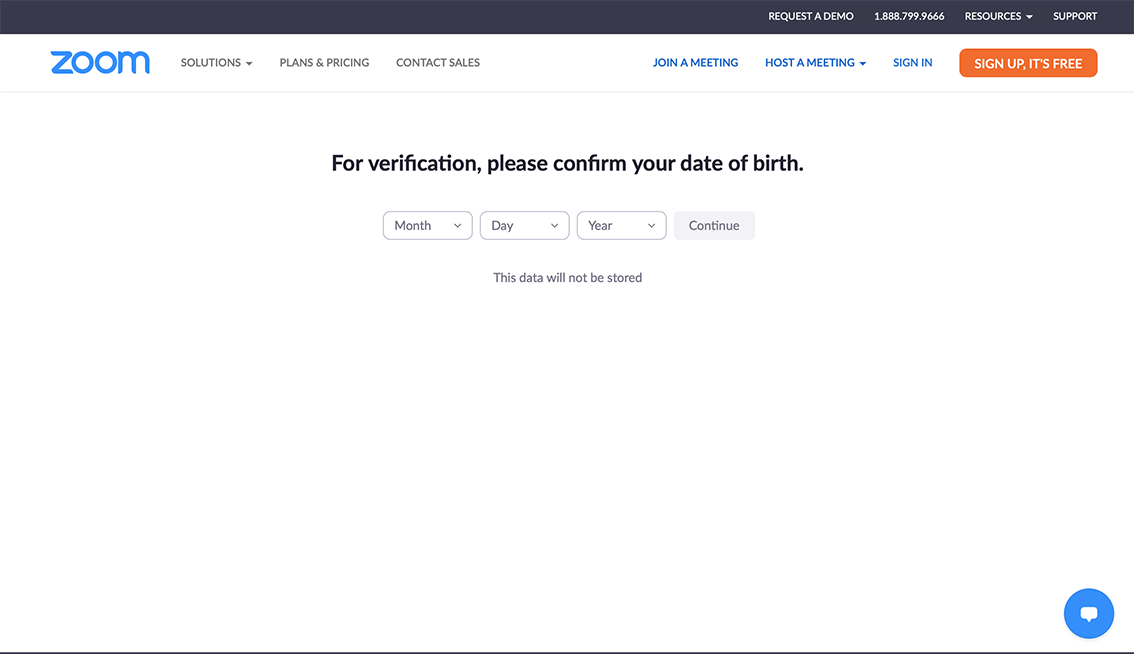Click the Sign In link

click(x=912, y=62)
